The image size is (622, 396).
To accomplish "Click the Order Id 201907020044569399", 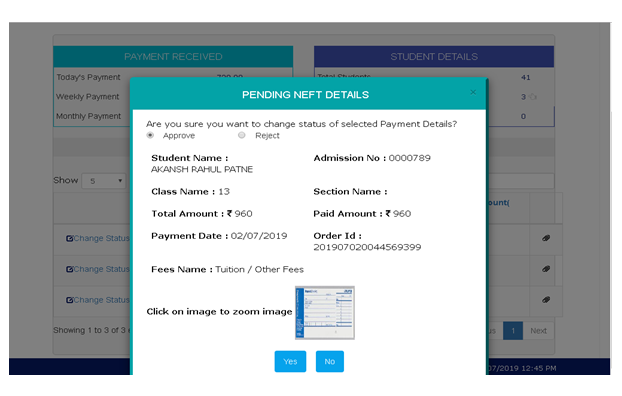I will coord(367,247).
